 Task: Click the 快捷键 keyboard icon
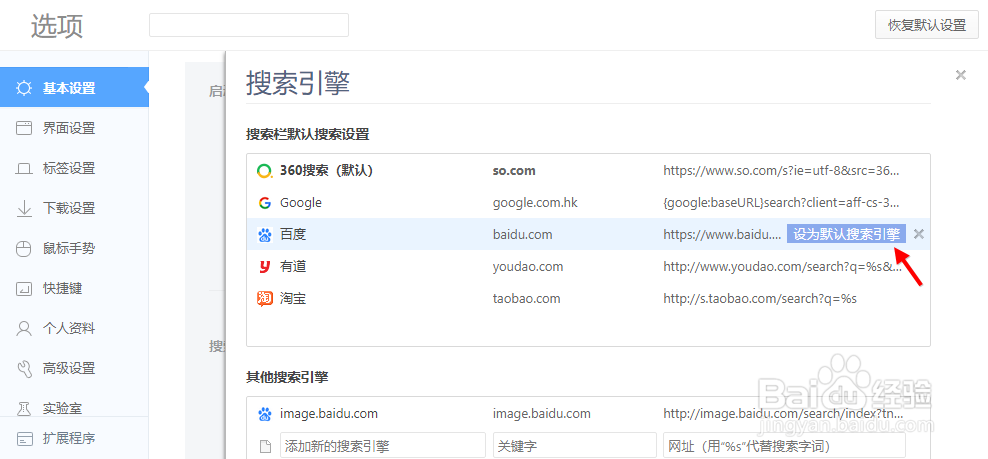click(x=24, y=289)
